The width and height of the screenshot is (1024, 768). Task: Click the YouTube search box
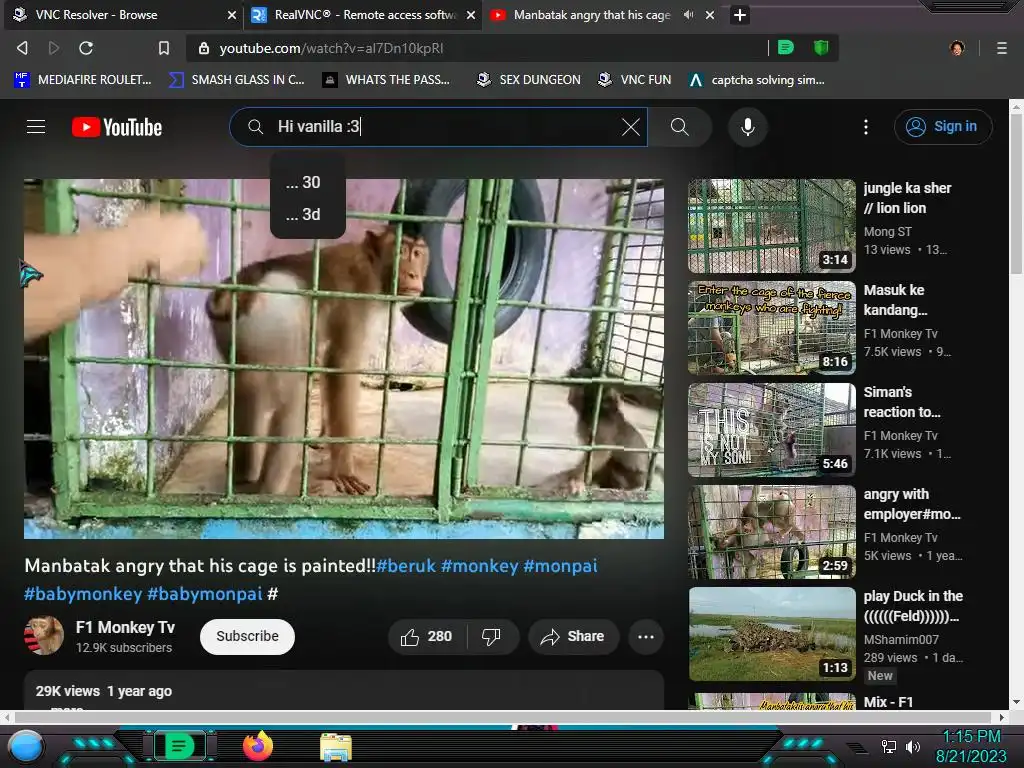click(x=438, y=127)
